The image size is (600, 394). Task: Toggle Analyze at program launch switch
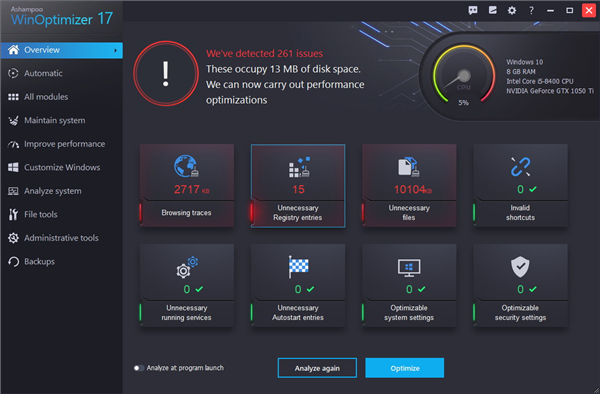click(x=139, y=368)
